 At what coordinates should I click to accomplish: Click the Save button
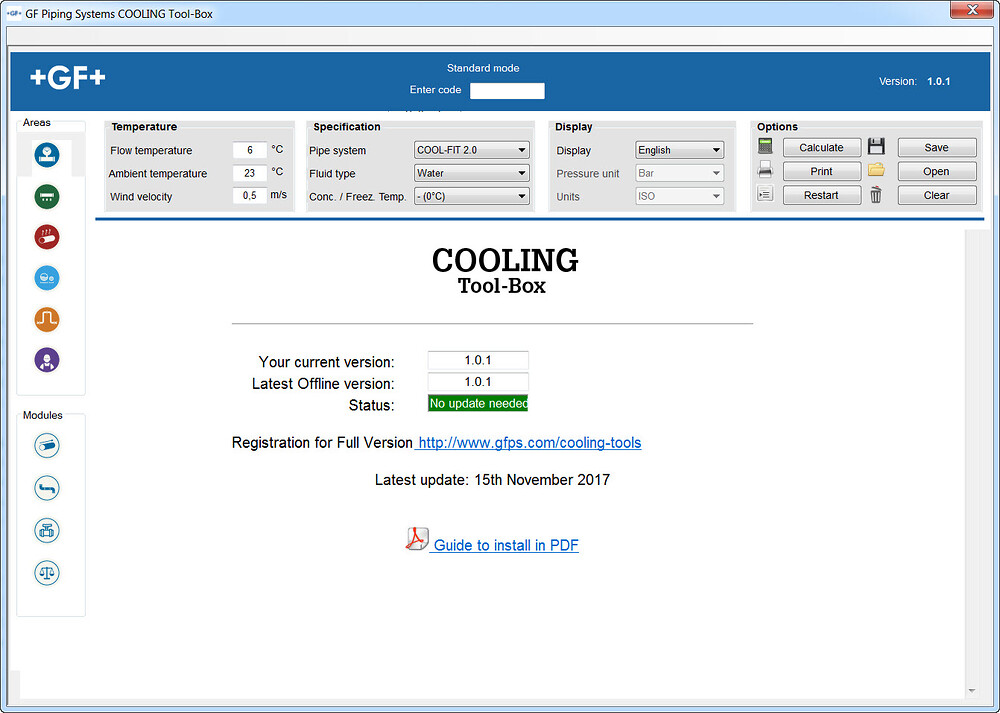point(937,147)
